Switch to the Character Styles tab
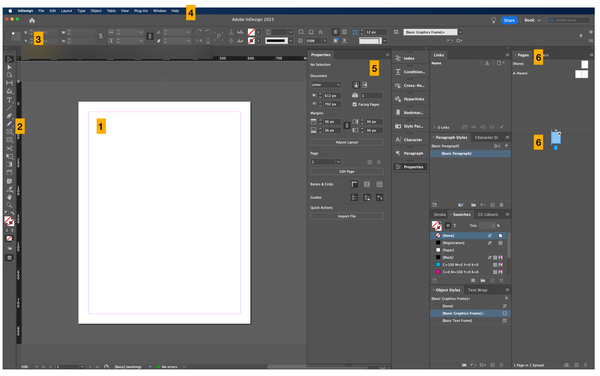600x376 pixels. [486, 137]
